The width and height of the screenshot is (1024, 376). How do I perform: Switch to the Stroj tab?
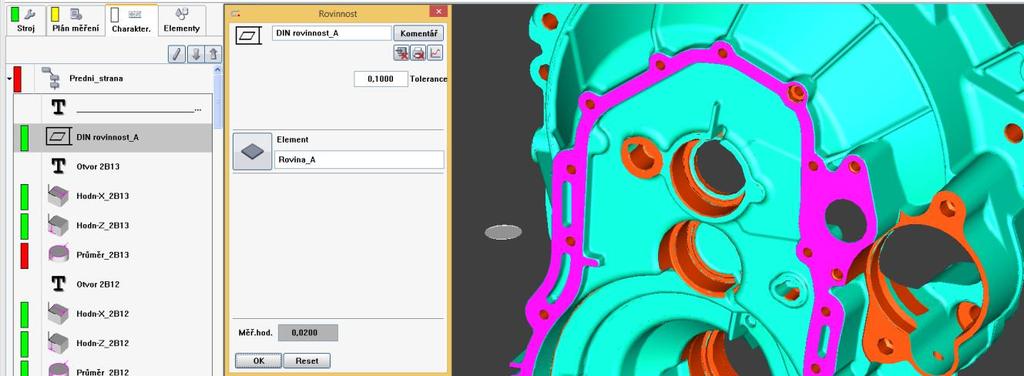(26, 20)
